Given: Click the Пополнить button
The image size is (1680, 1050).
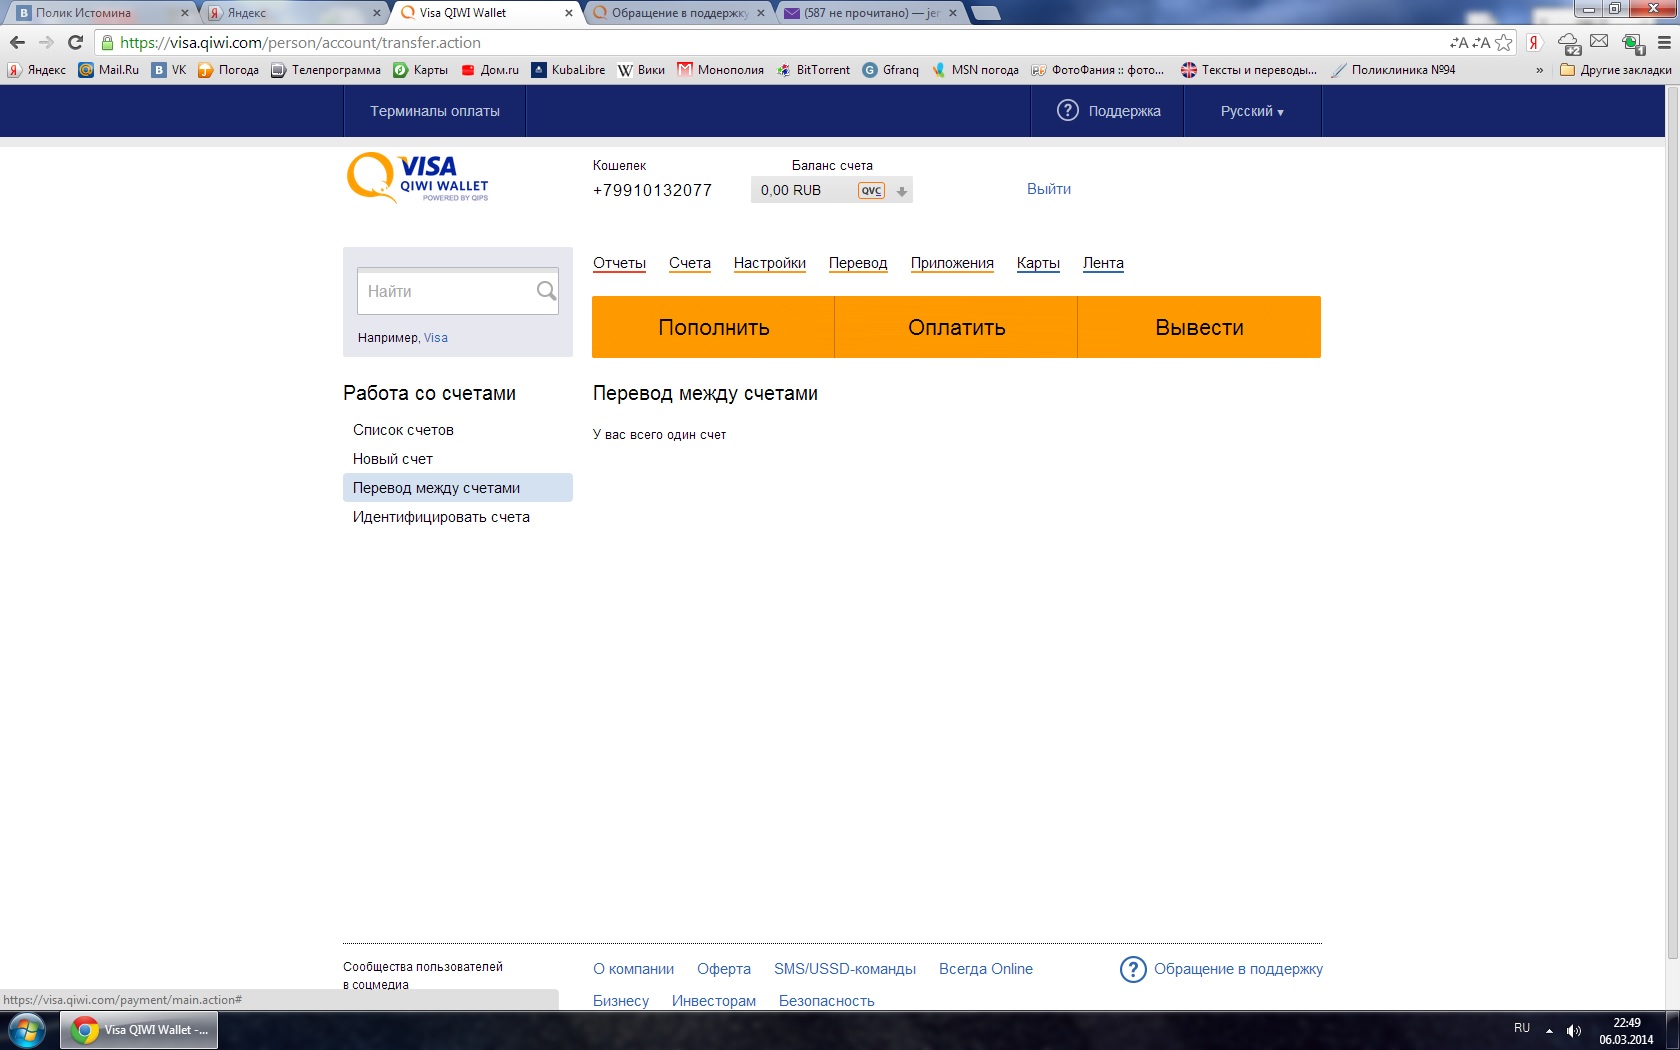Looking at the screenshot, I should 713,327.
